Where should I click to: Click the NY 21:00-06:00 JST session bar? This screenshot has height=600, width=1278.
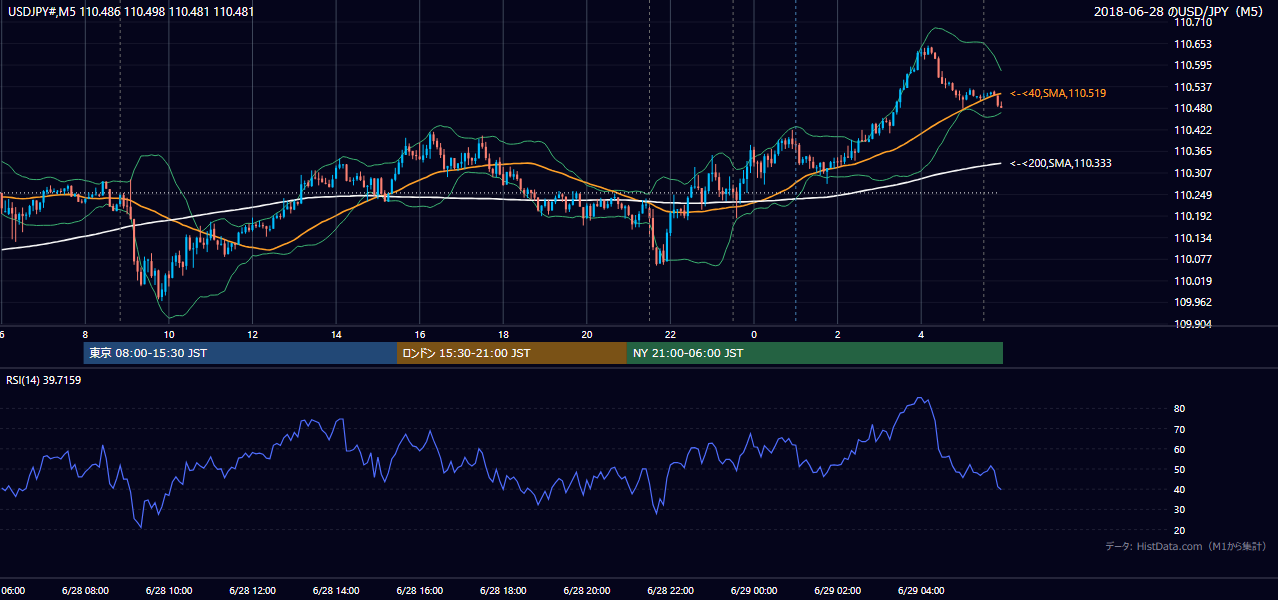[x=815, y=353]
